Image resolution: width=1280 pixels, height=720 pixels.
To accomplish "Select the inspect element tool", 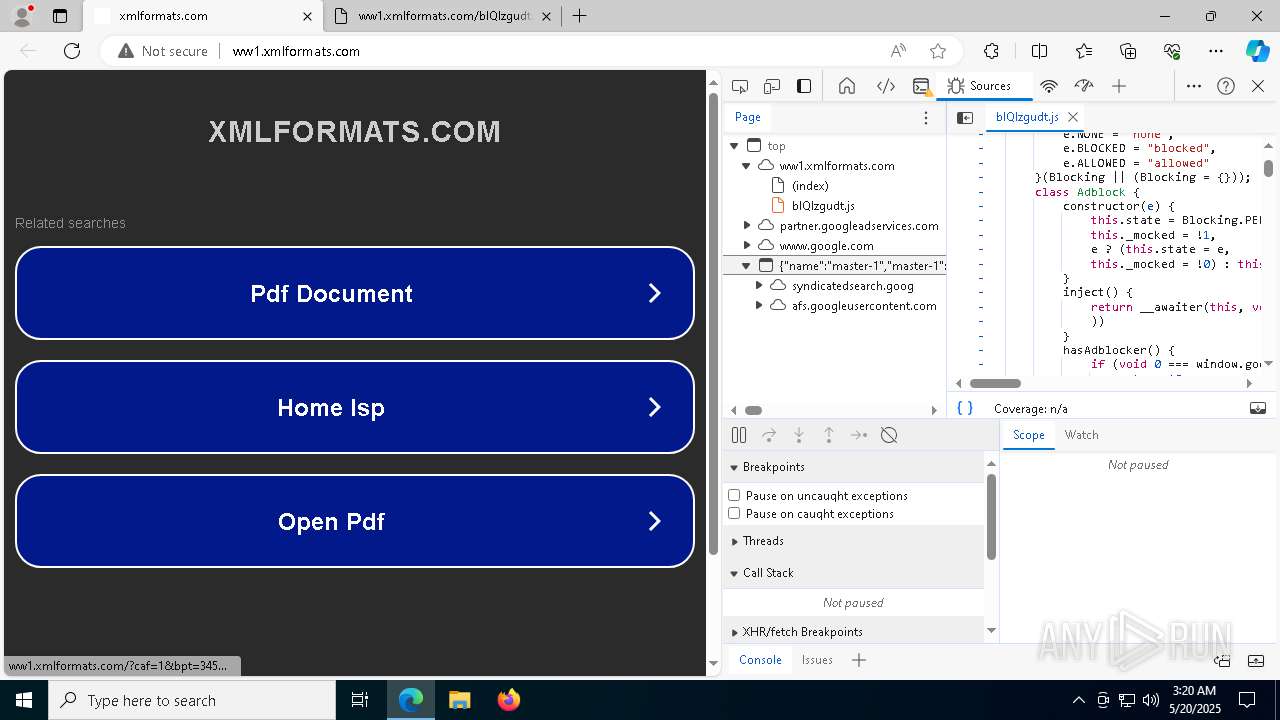I will (740, 86).
